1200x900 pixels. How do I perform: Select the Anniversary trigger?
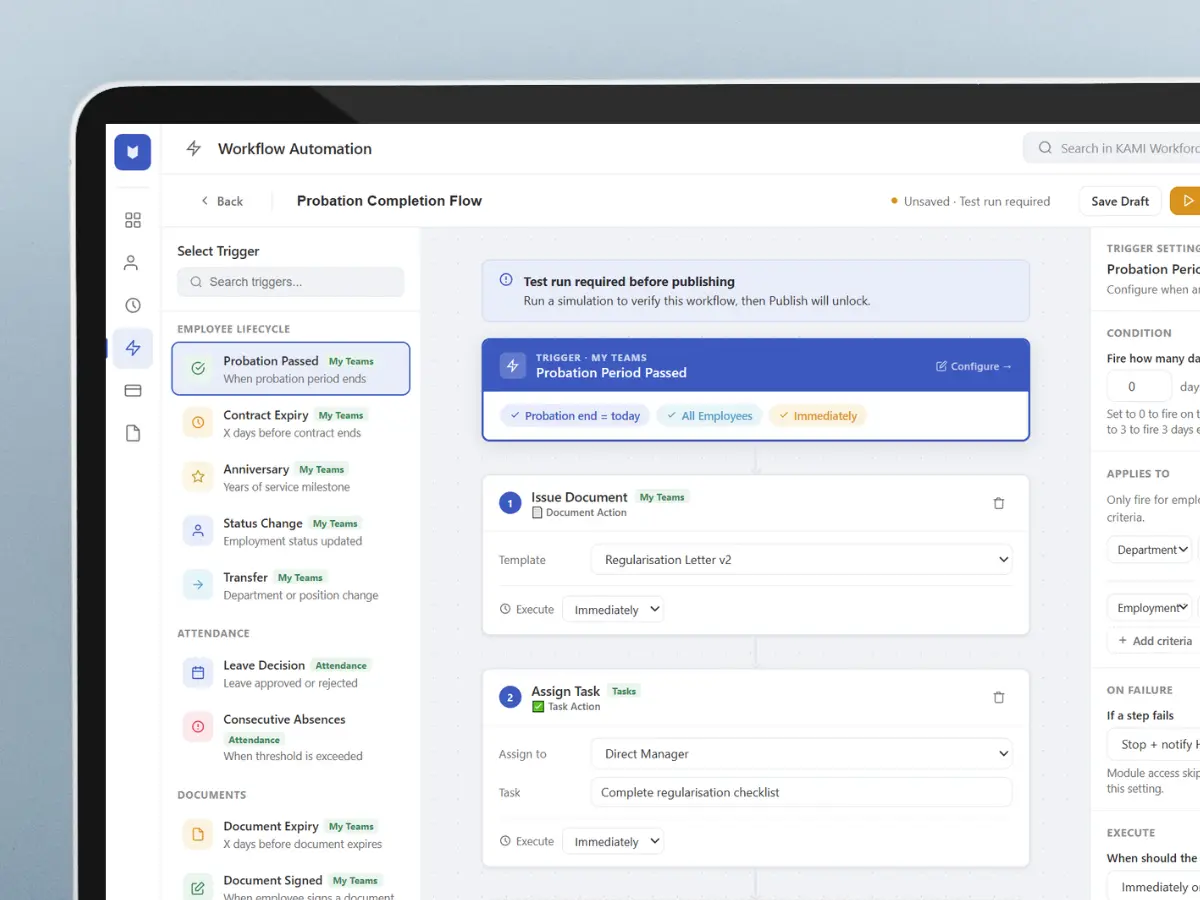point(291,477)
